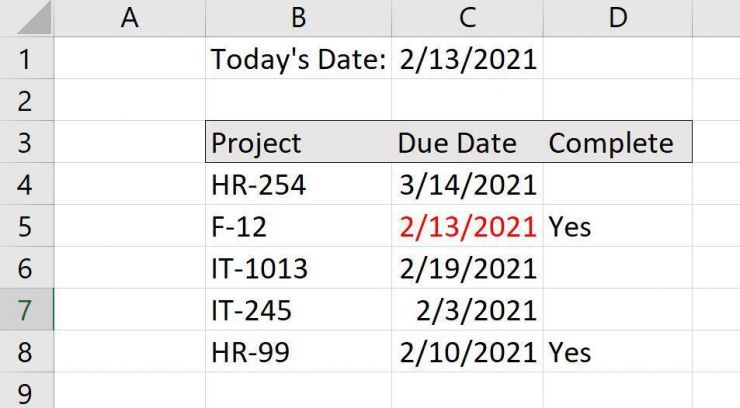Click the HR-254 project cell

[x=298, y=185]
